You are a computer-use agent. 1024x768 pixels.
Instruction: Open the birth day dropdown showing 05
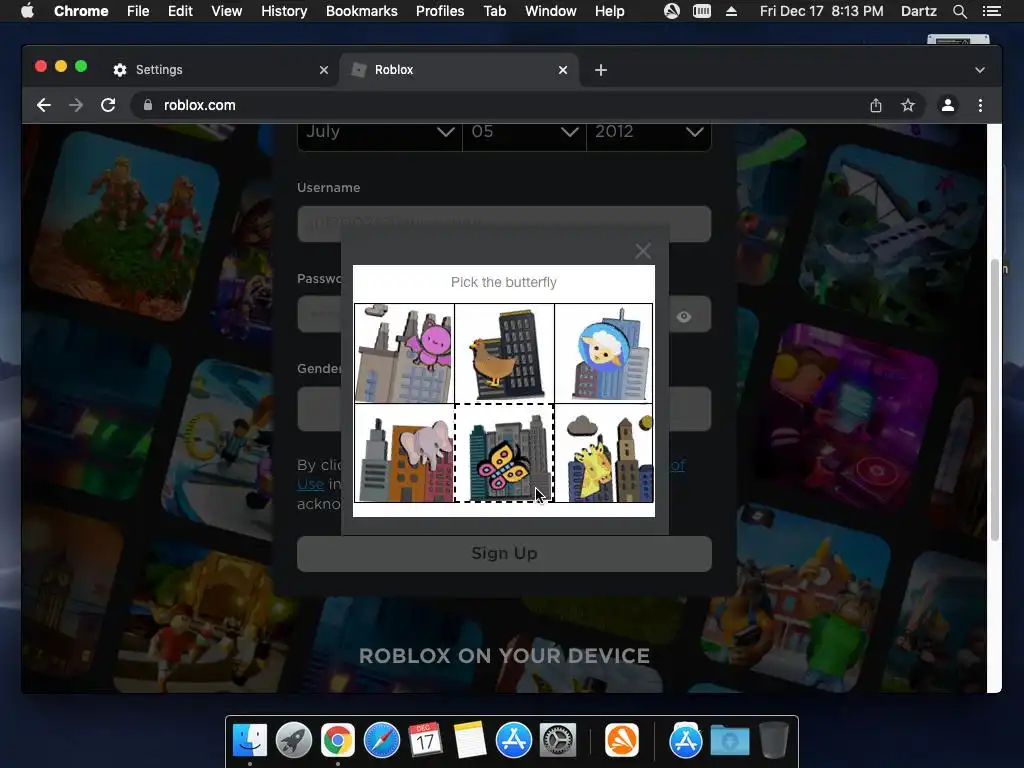coord(524,134)
